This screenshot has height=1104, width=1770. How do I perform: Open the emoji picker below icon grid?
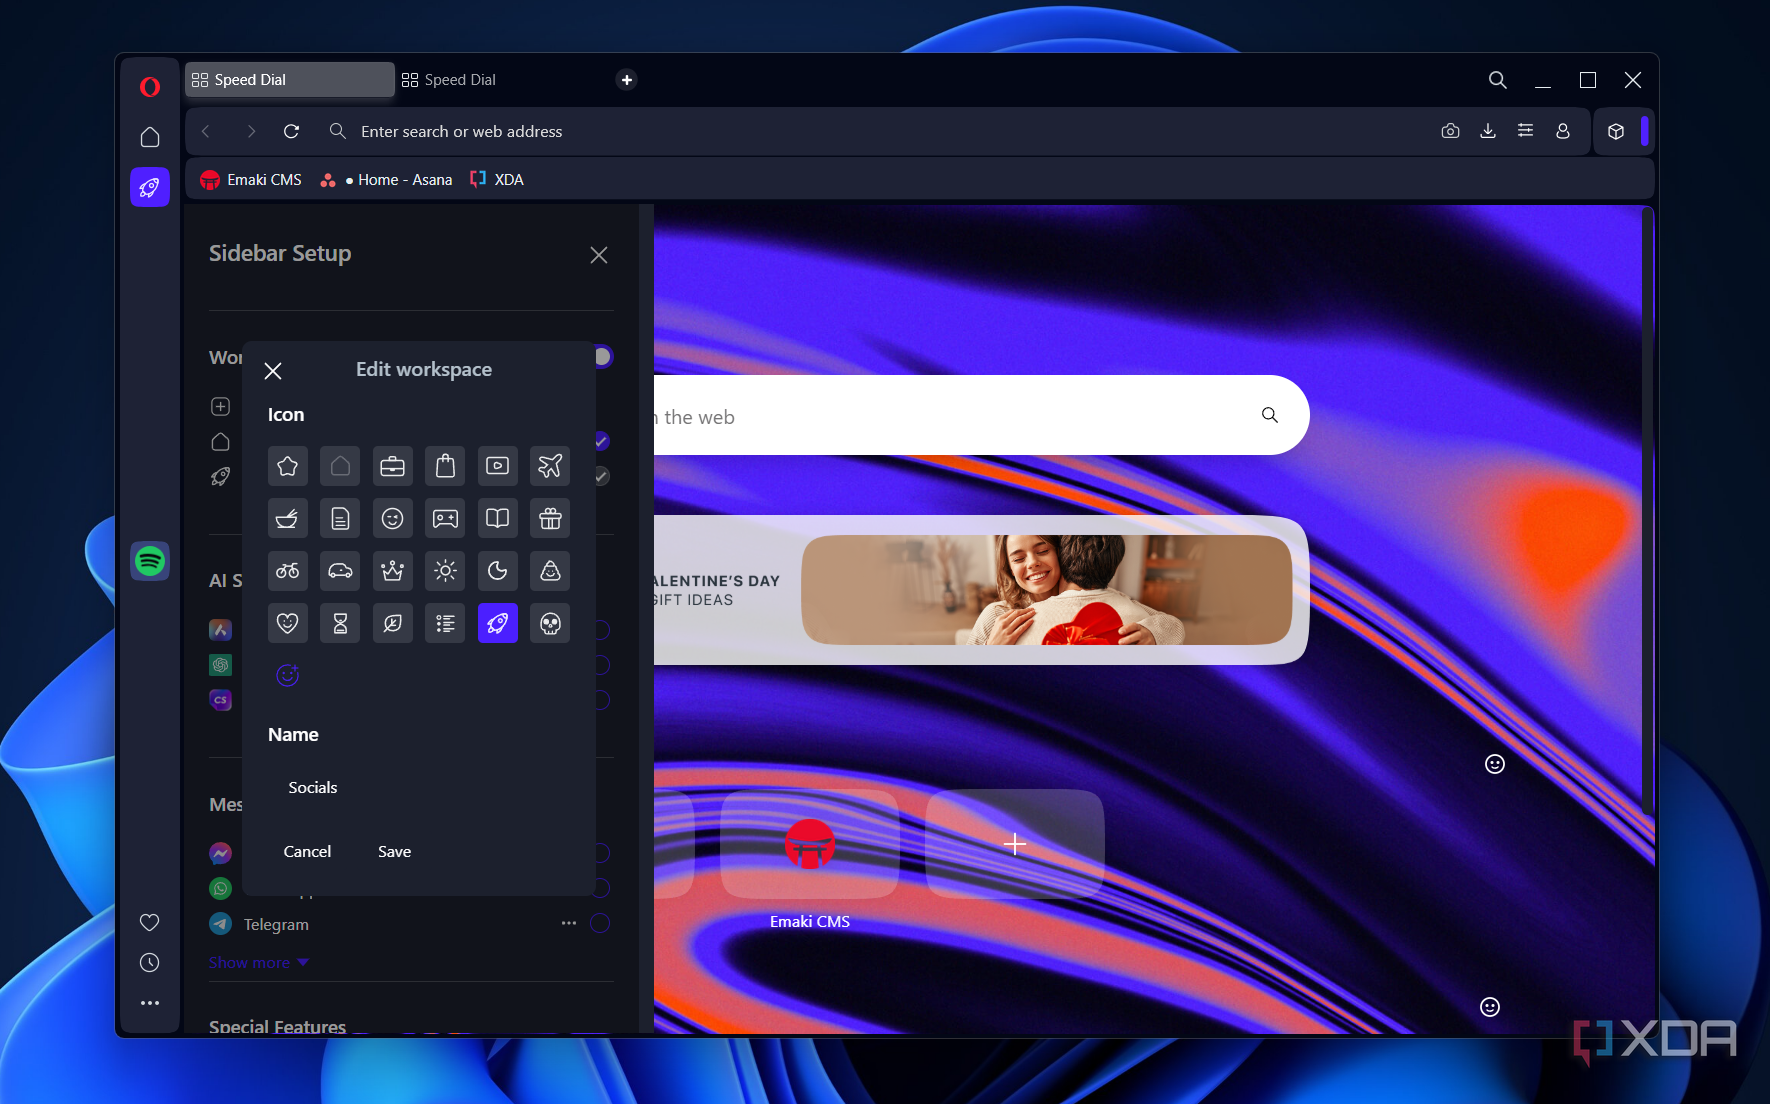tap(288, 676)
